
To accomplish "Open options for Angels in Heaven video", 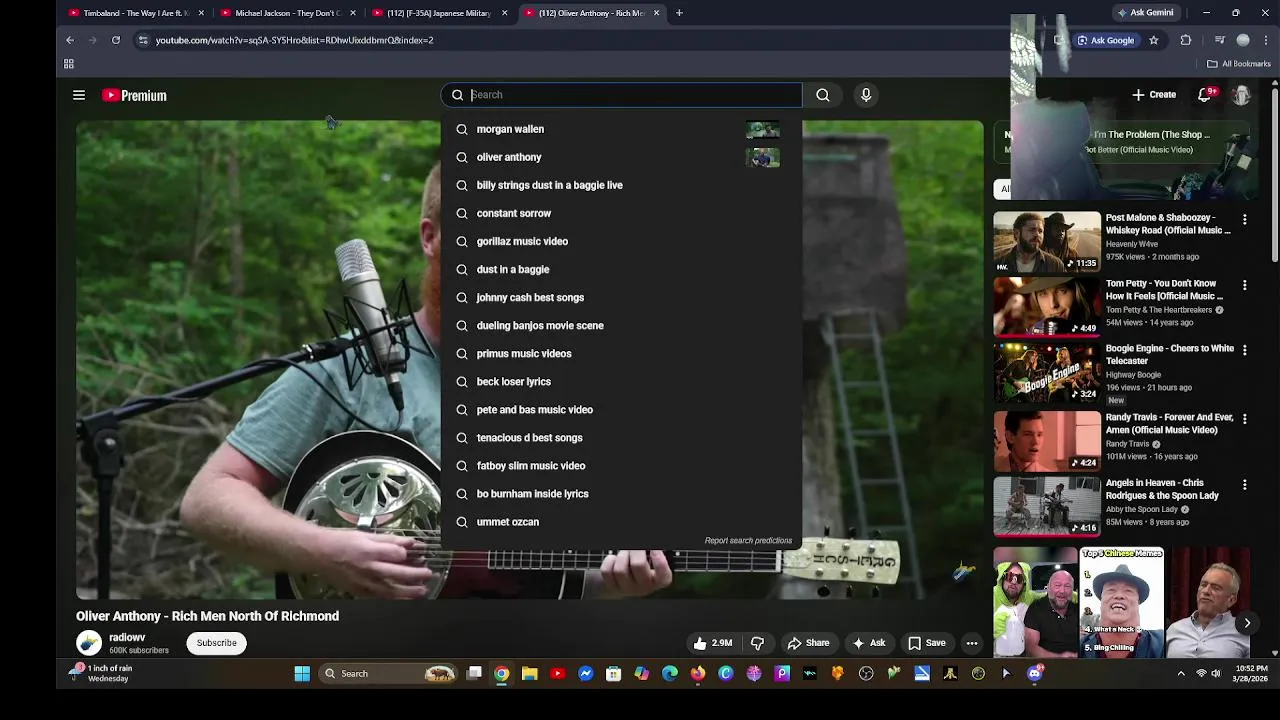I will [x=1244, y=484].
